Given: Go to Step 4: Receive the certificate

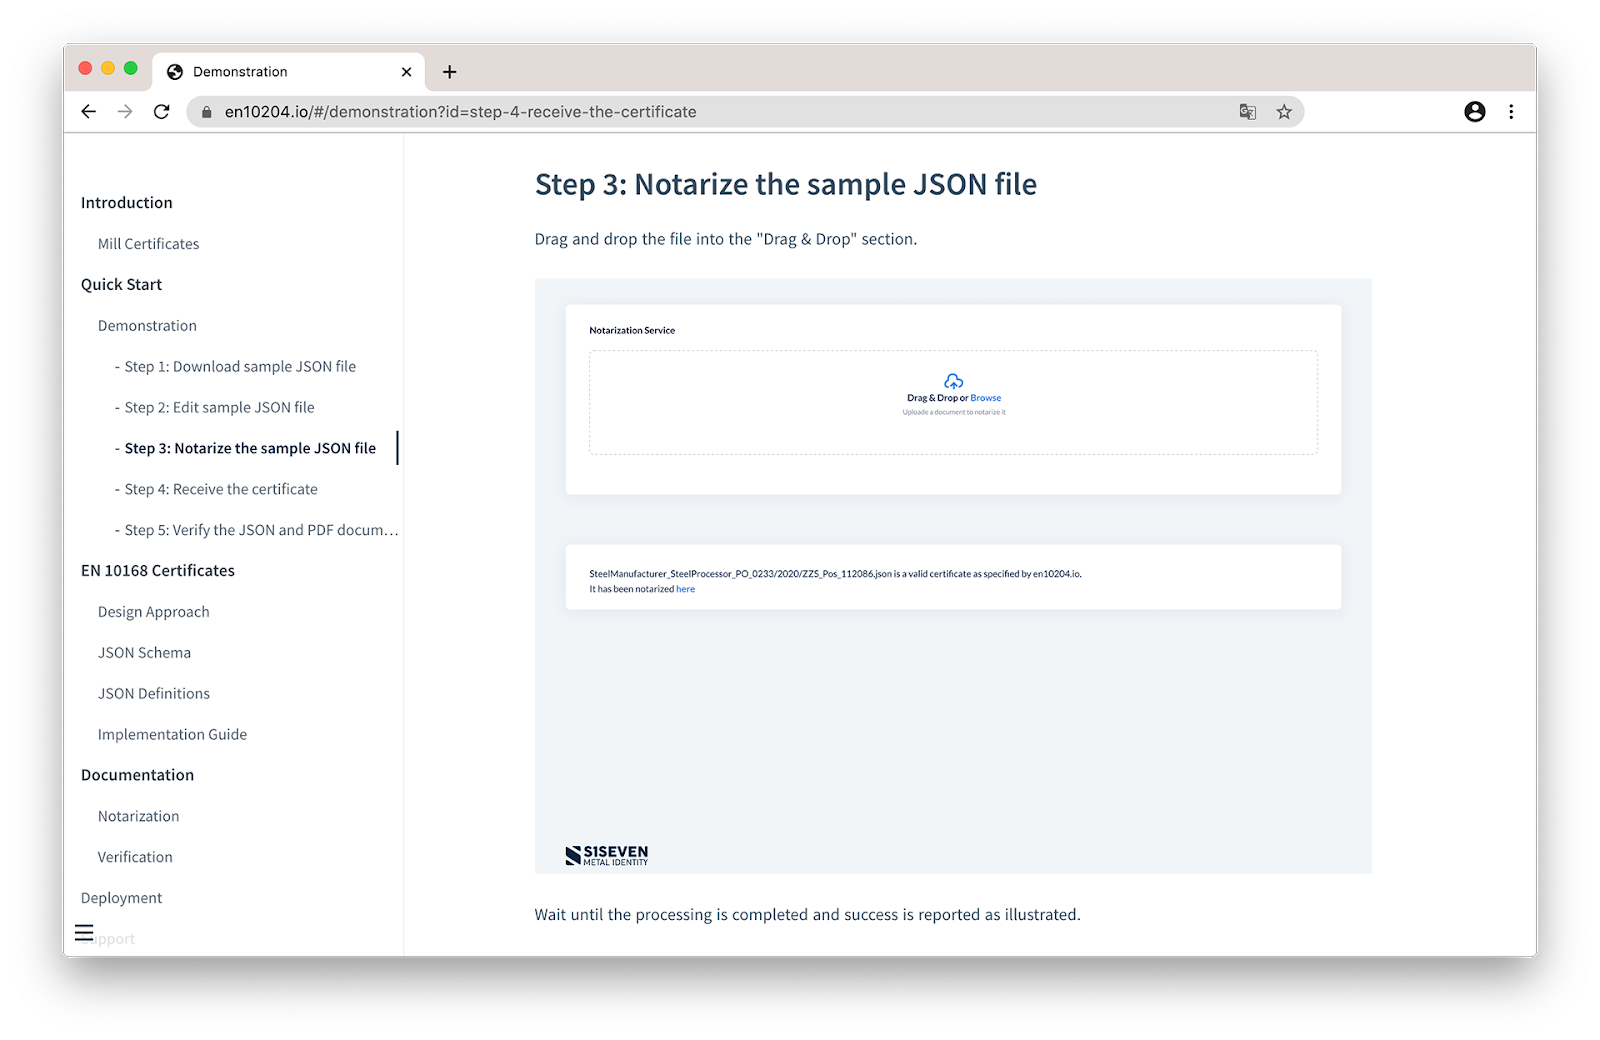Looking at the screenshot, I should (221, 489).
